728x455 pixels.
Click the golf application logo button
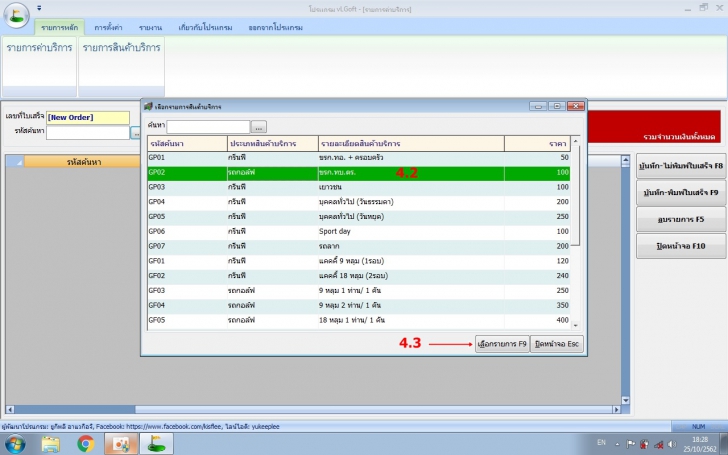pyautogui.click(x=17, y=15)
